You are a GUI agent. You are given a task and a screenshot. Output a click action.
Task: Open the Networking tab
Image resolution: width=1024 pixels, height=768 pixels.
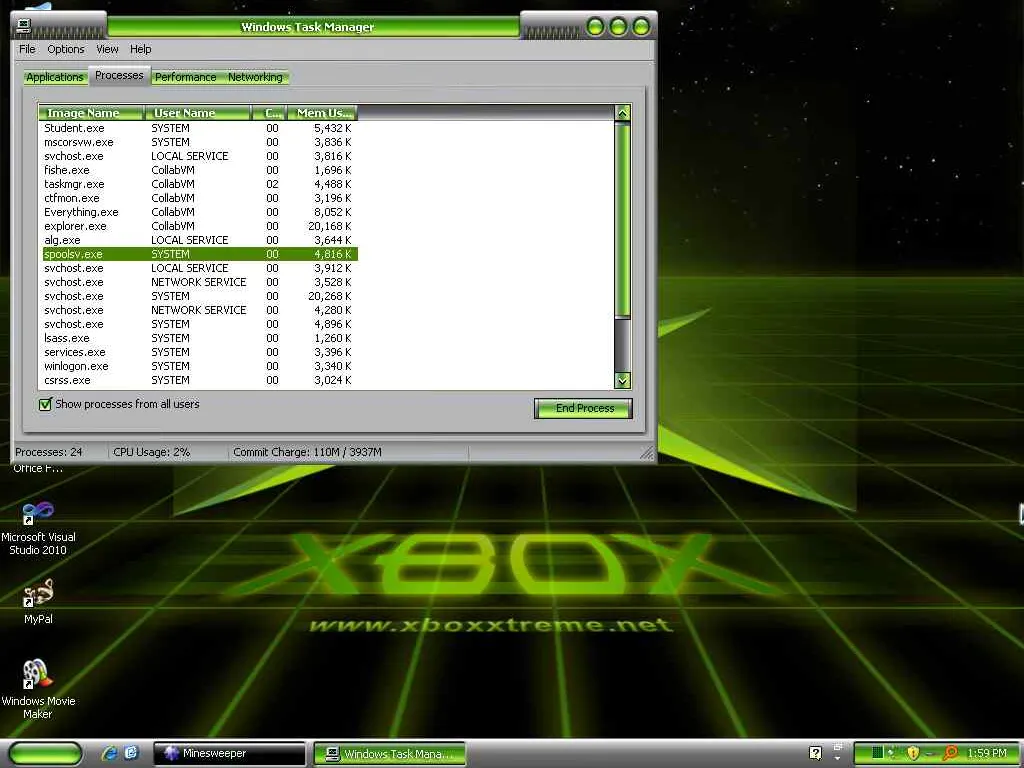click(255, 77)
